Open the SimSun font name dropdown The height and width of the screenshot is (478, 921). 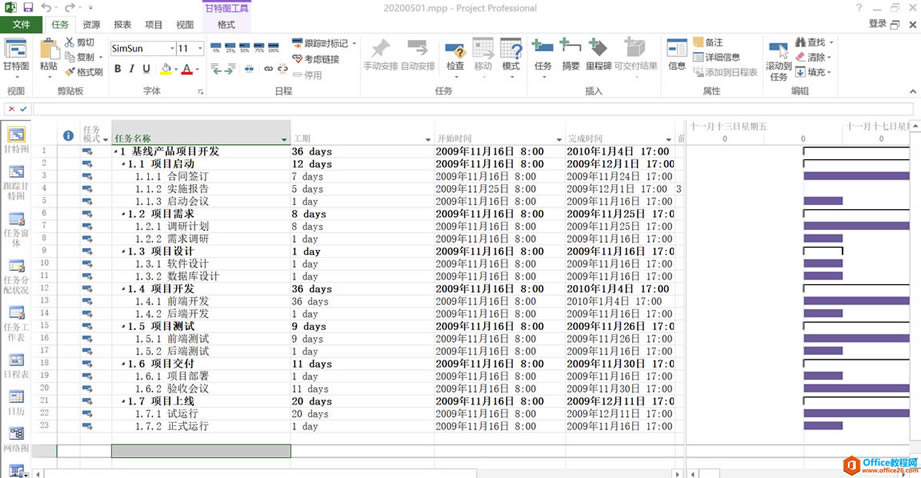click(169, 48)
